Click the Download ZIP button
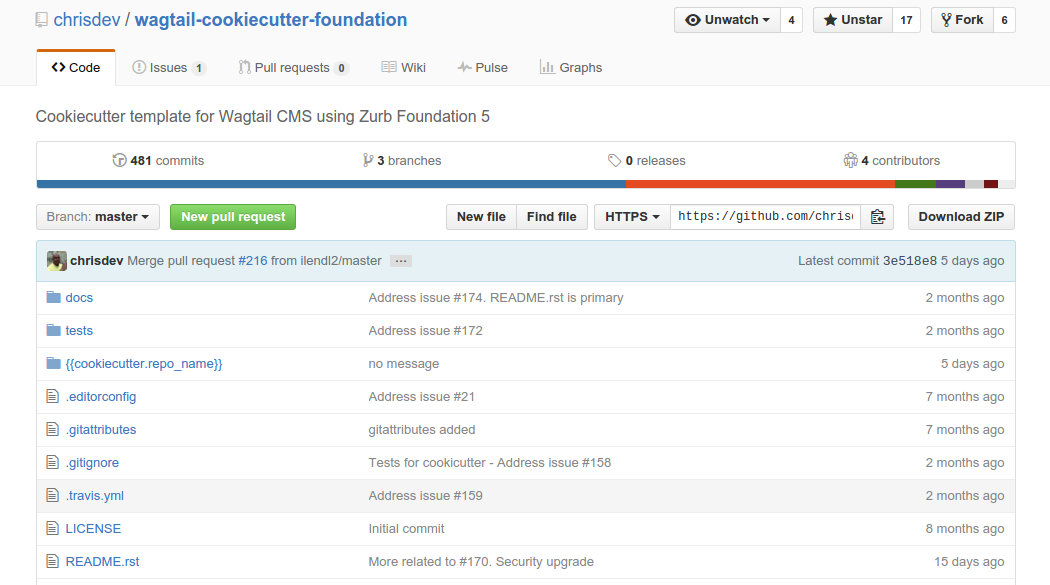This screenshot has height=585, width=1050. [x=961, y=217]
